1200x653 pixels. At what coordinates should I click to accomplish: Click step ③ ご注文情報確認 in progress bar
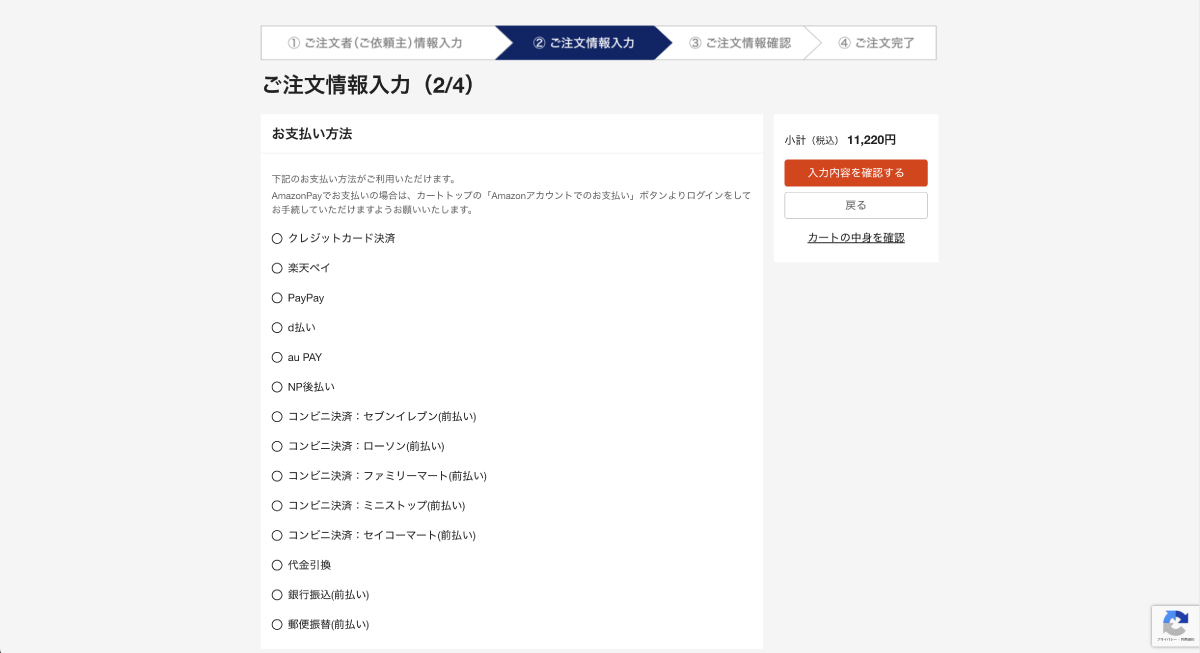click(x=740, y=43)
